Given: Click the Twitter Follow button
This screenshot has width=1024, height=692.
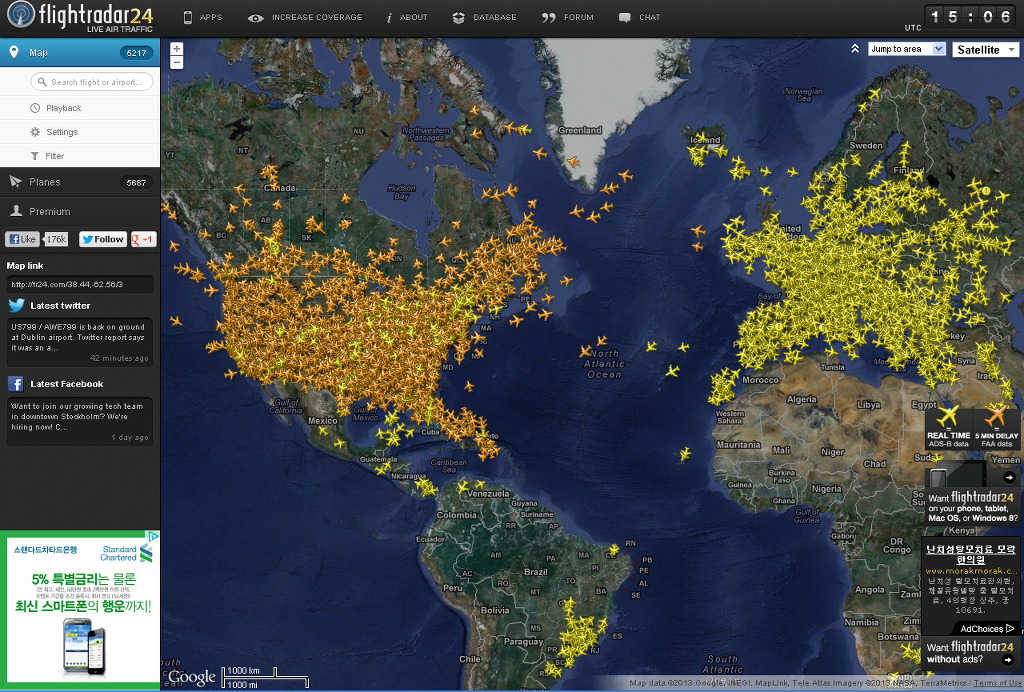Looking at the screenshot, I should (103, 239).
